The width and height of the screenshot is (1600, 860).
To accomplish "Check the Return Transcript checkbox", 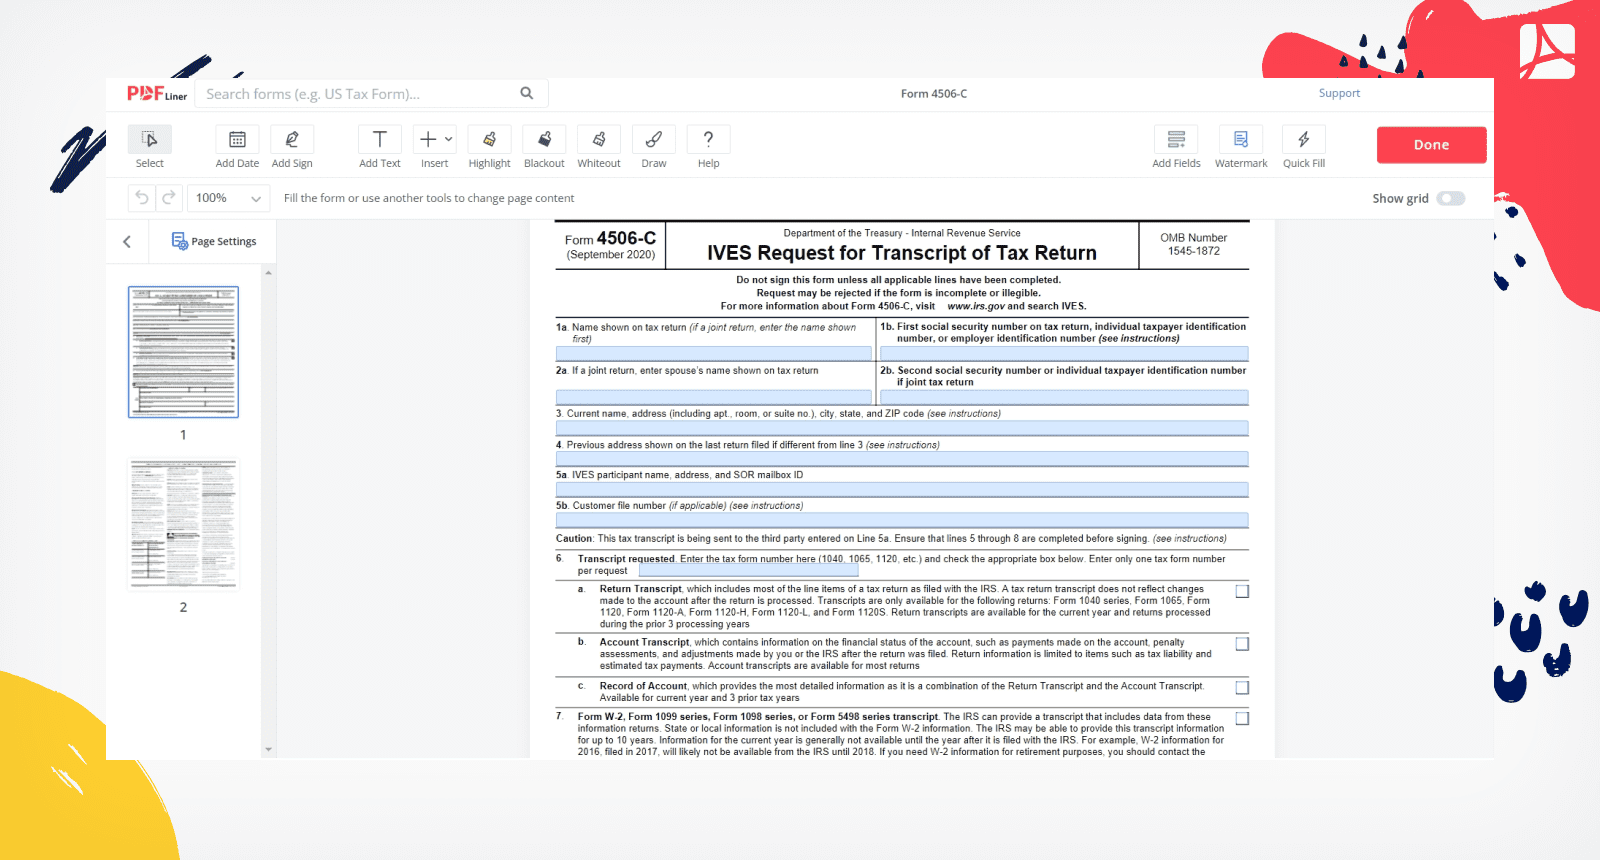I will click(1242, 592).
